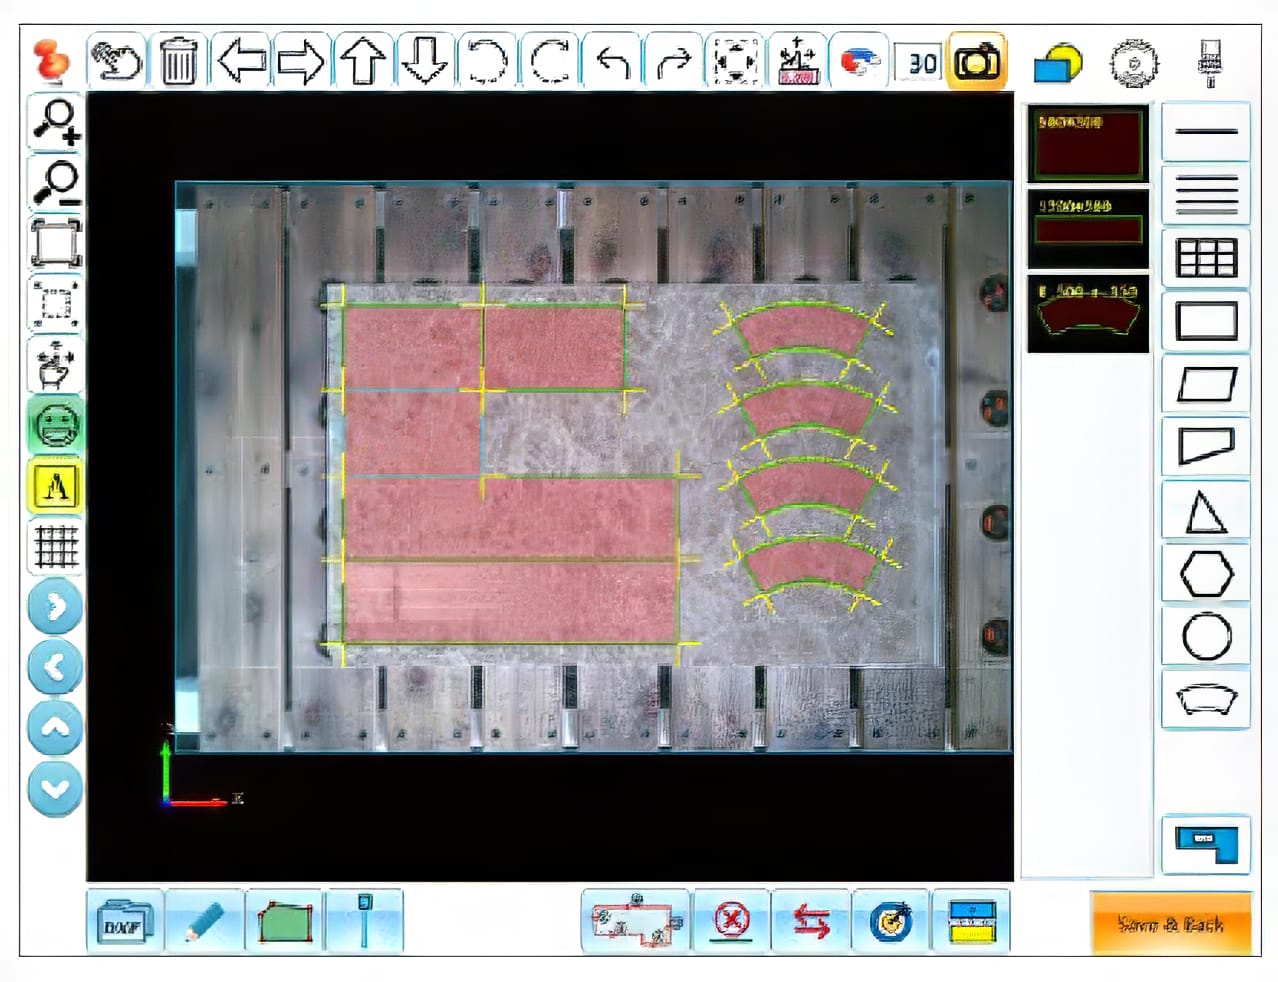Choose the hexagon shape
The width and height of the screenshot is (1278, 982).
[1206, 574]
